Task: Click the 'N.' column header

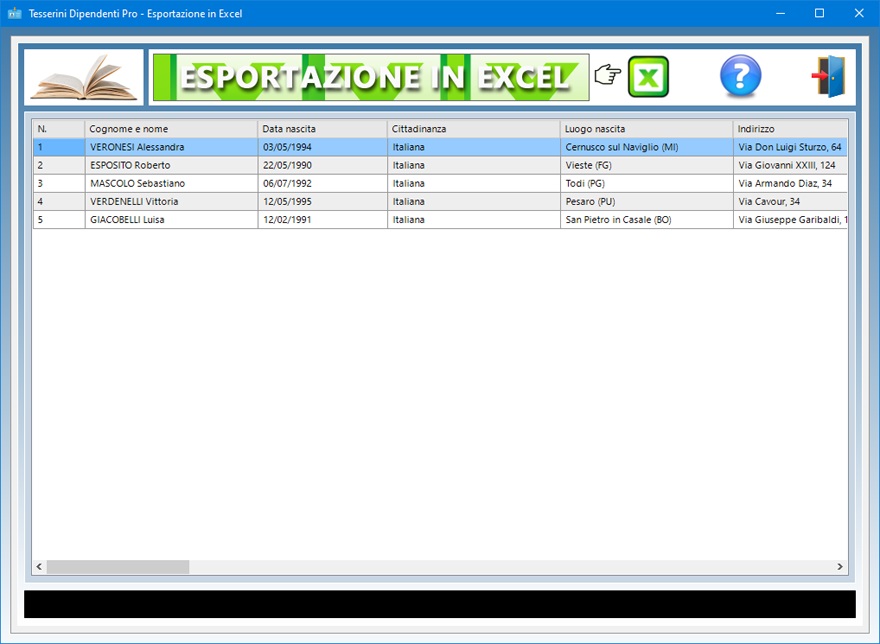Action: click(58, 129)
